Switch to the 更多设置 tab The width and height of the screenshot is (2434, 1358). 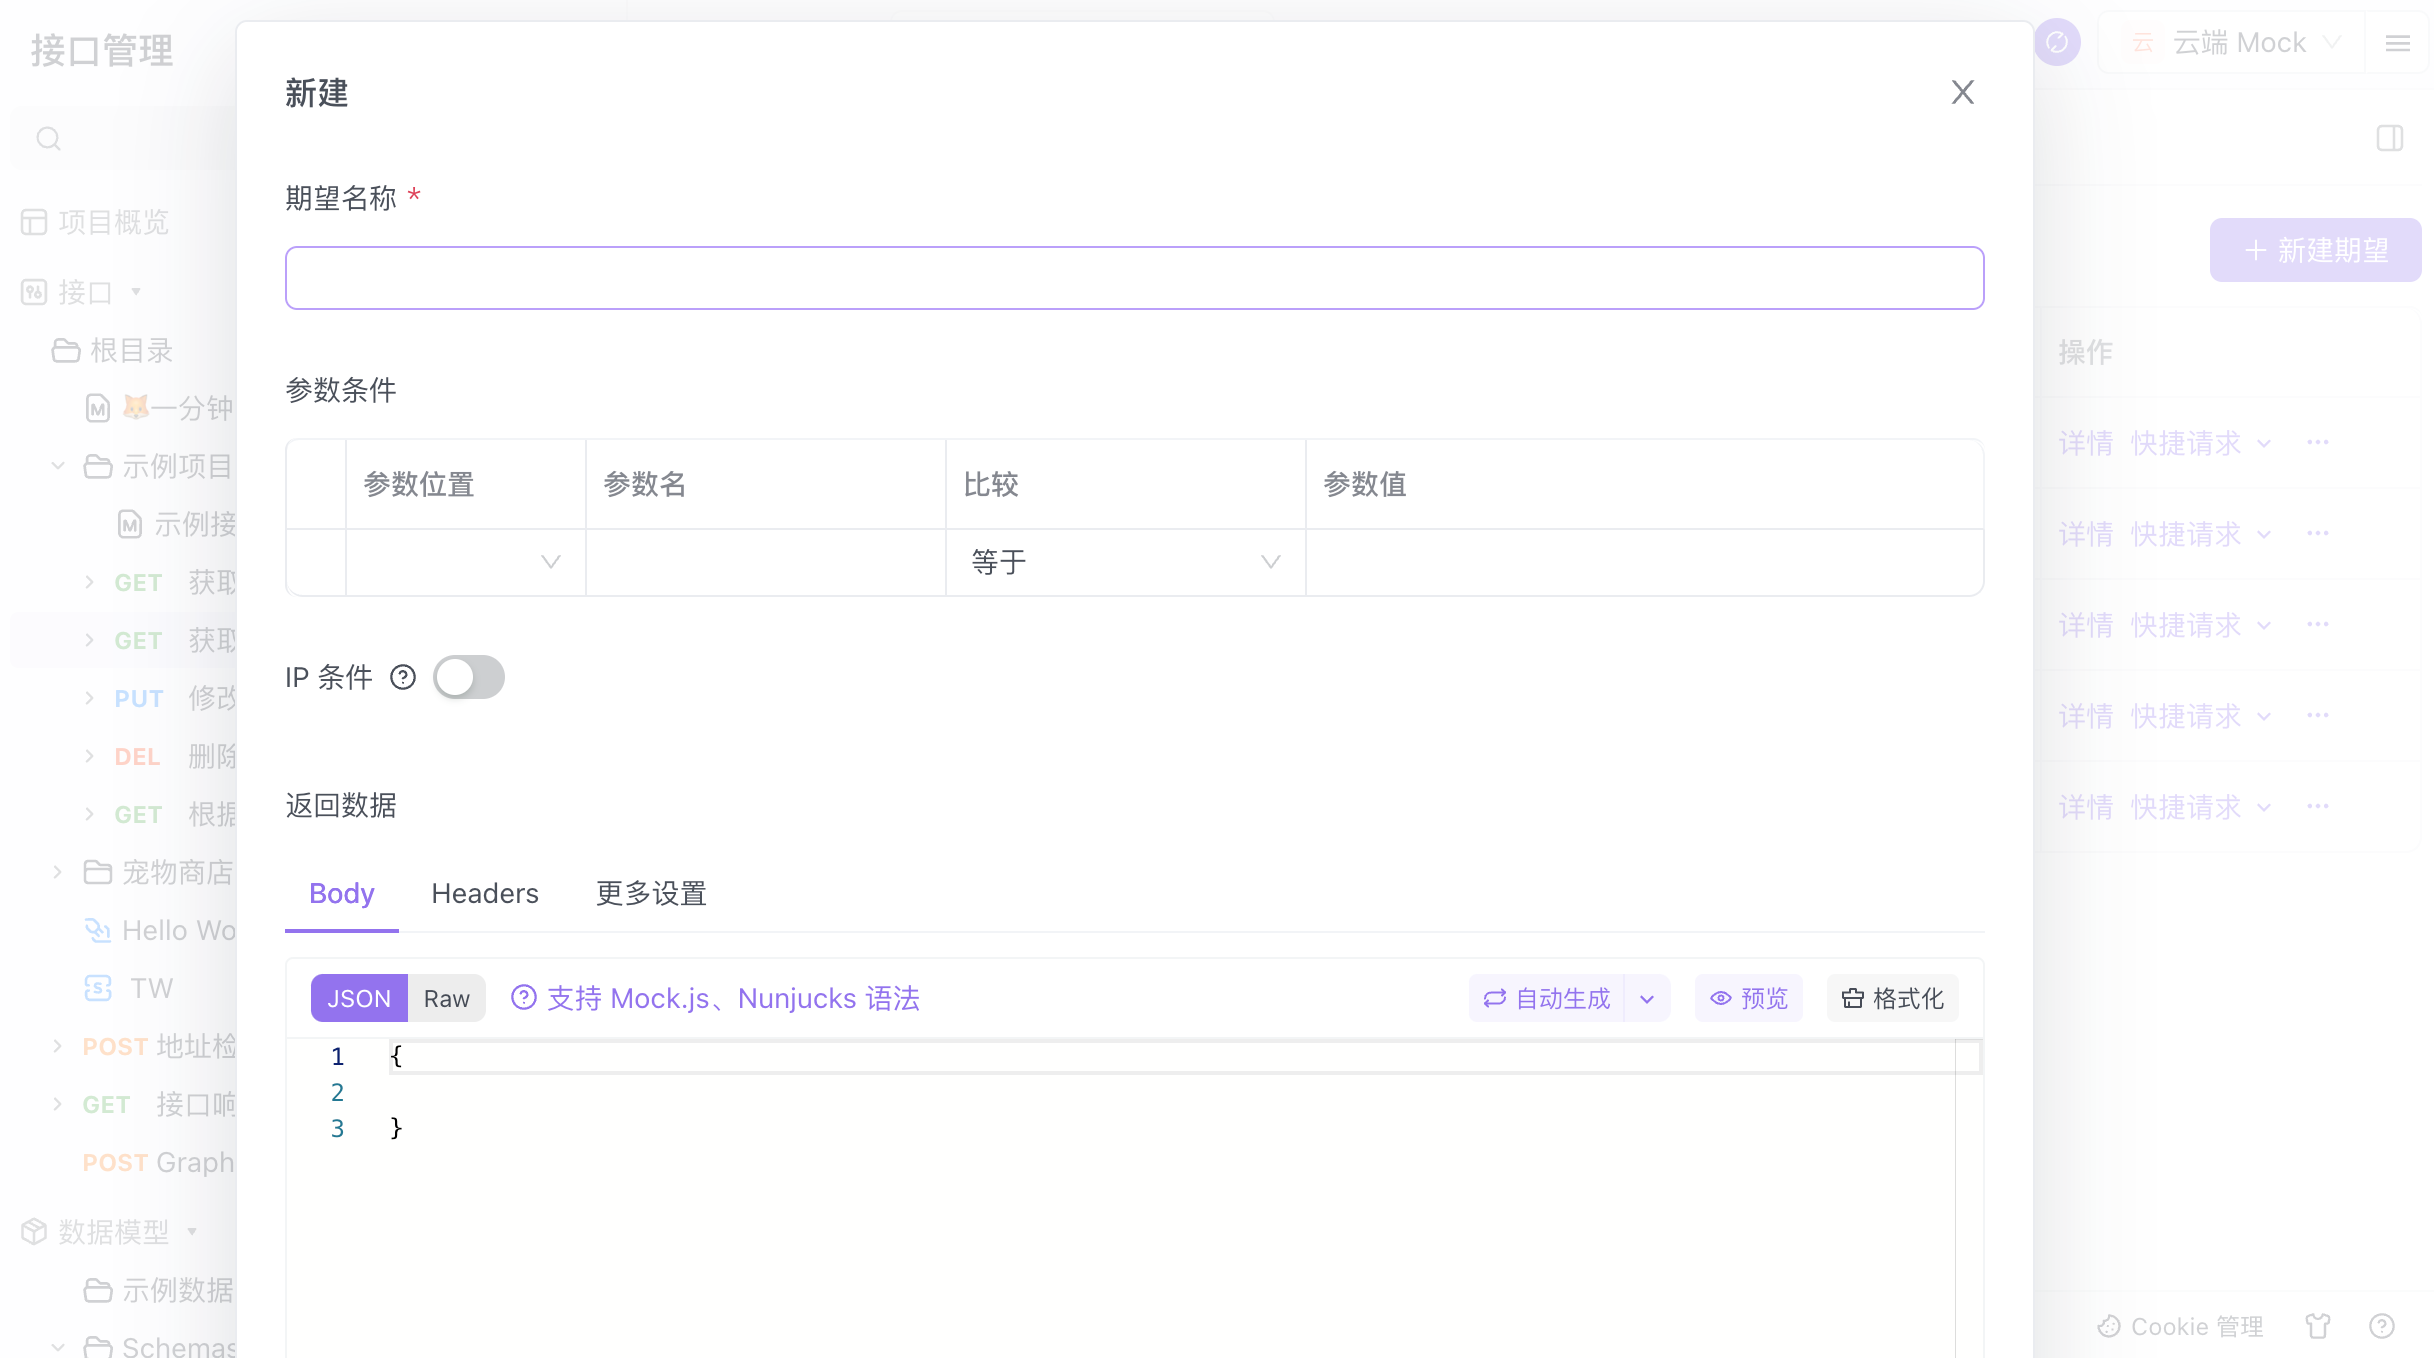click(651, 893)
